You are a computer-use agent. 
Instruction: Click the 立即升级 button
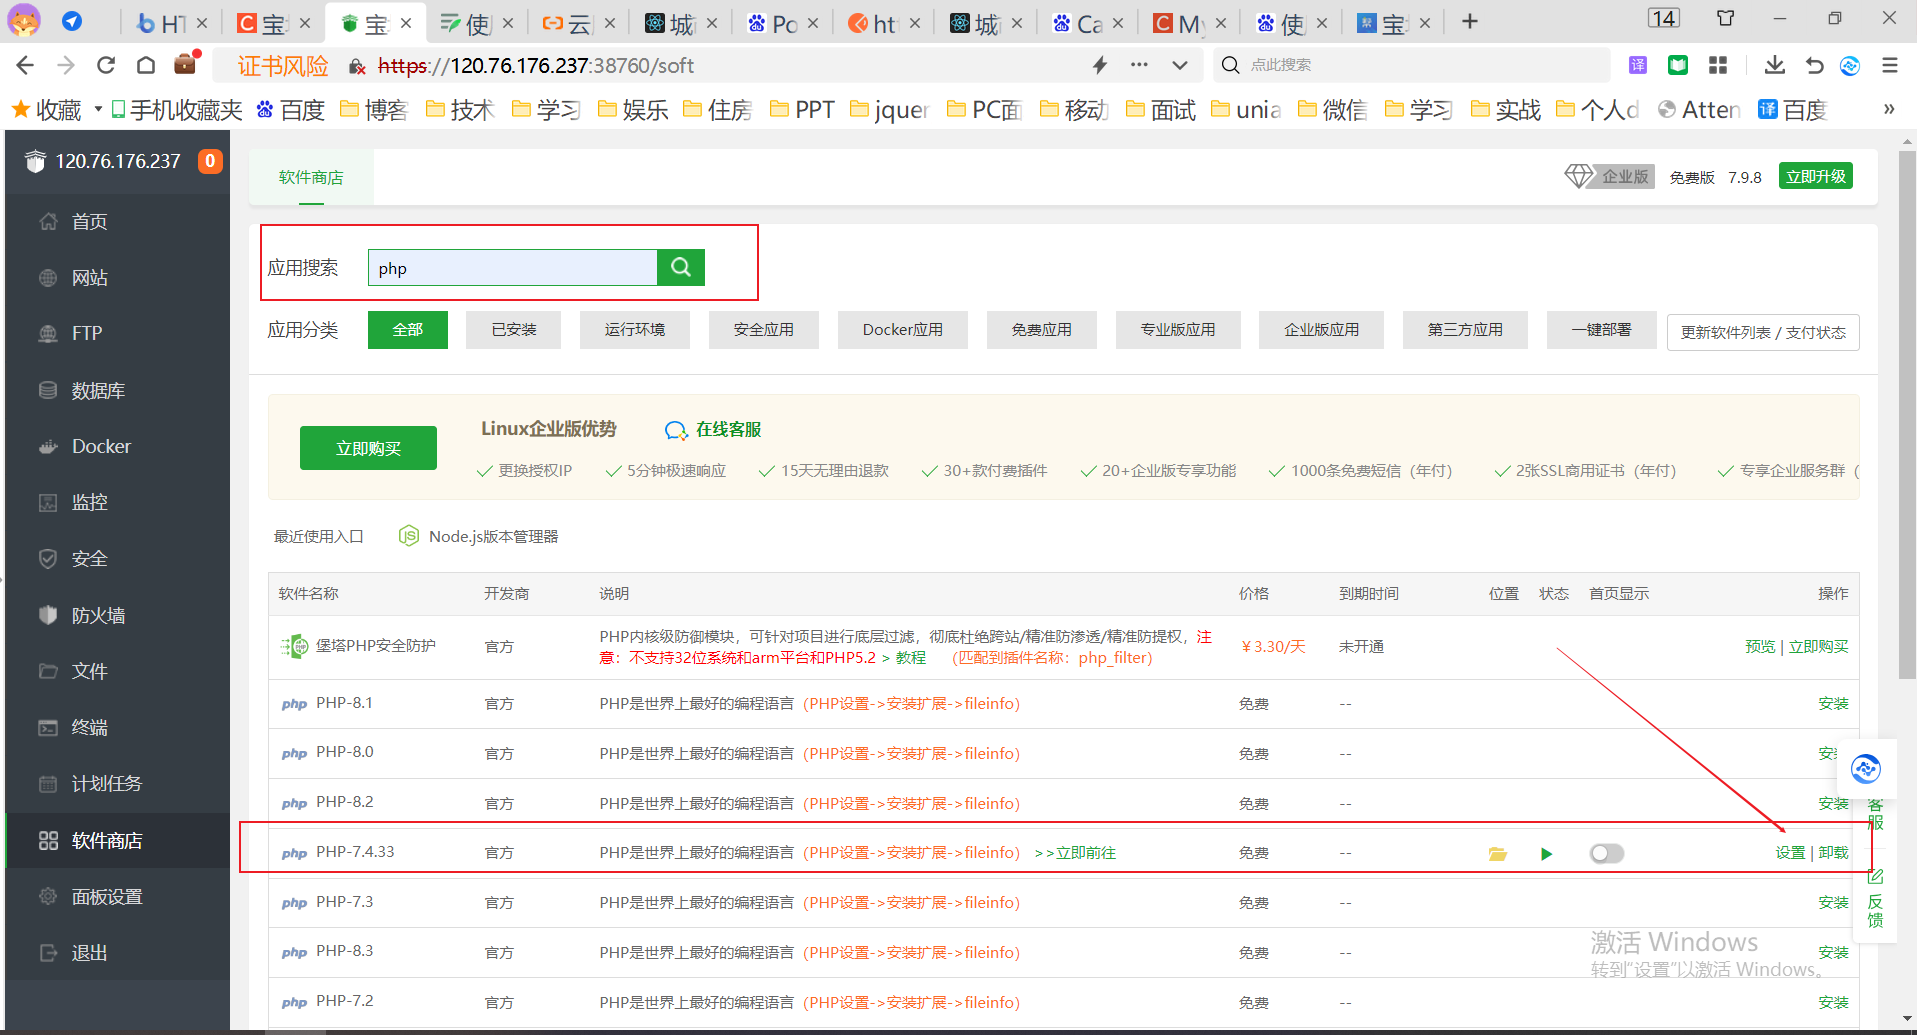1816,176
